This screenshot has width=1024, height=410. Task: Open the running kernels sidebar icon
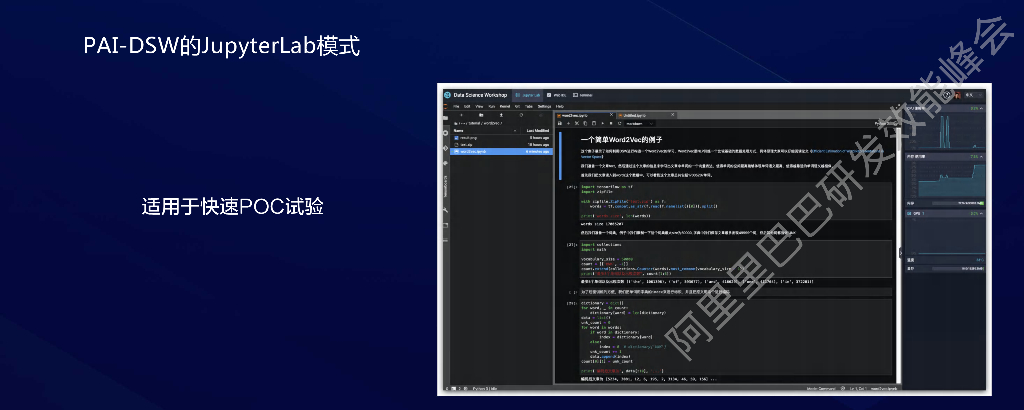445,133
